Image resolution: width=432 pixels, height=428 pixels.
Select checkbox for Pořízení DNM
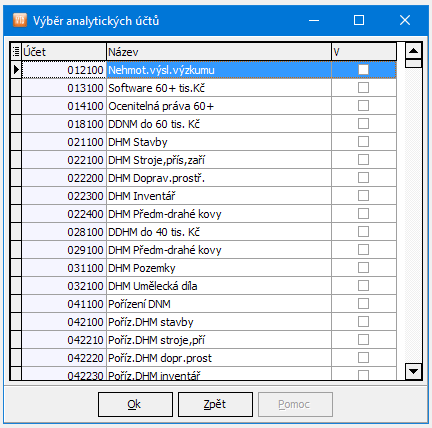(363, 304)
